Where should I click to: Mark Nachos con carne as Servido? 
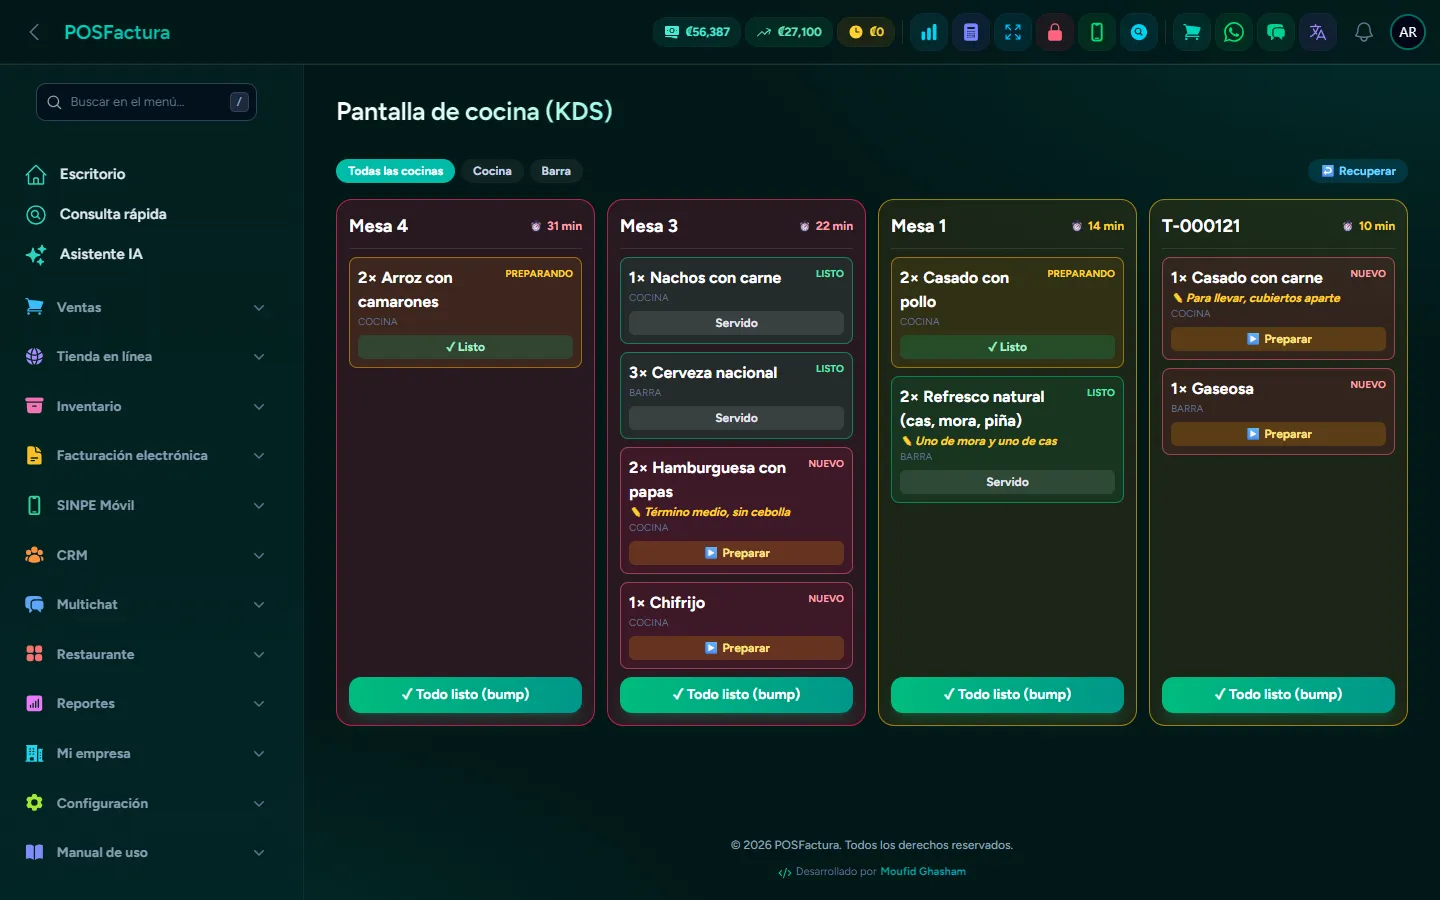[x=736, y=323]
